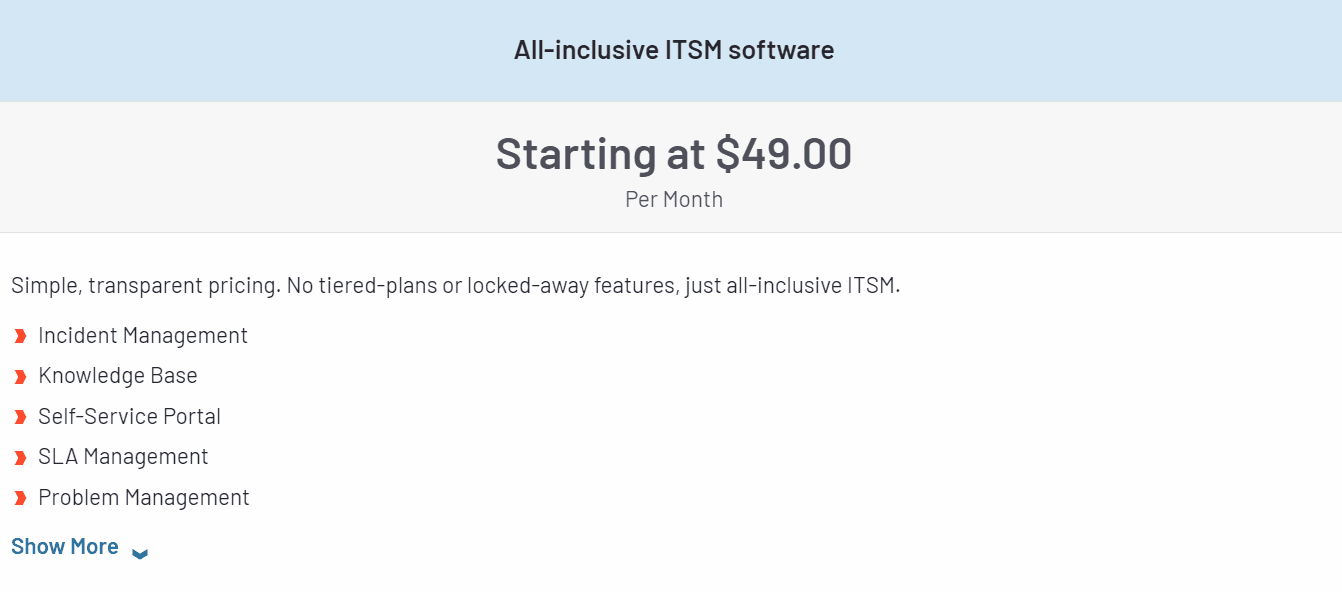
Task: Open the Show More link
Action: pos(65,547)
